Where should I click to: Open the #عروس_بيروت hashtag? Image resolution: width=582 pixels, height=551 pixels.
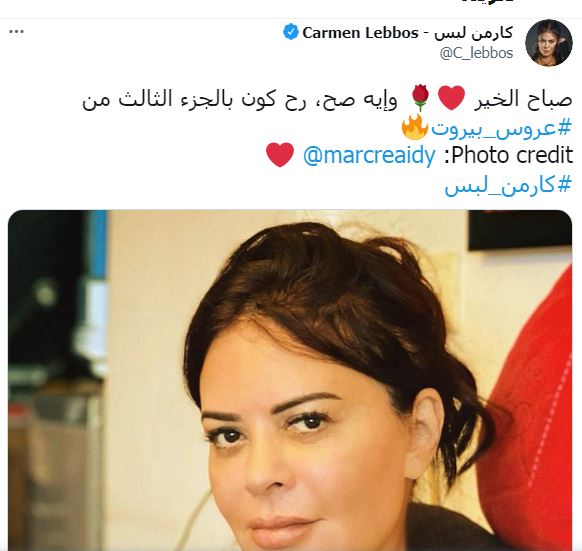501,128
